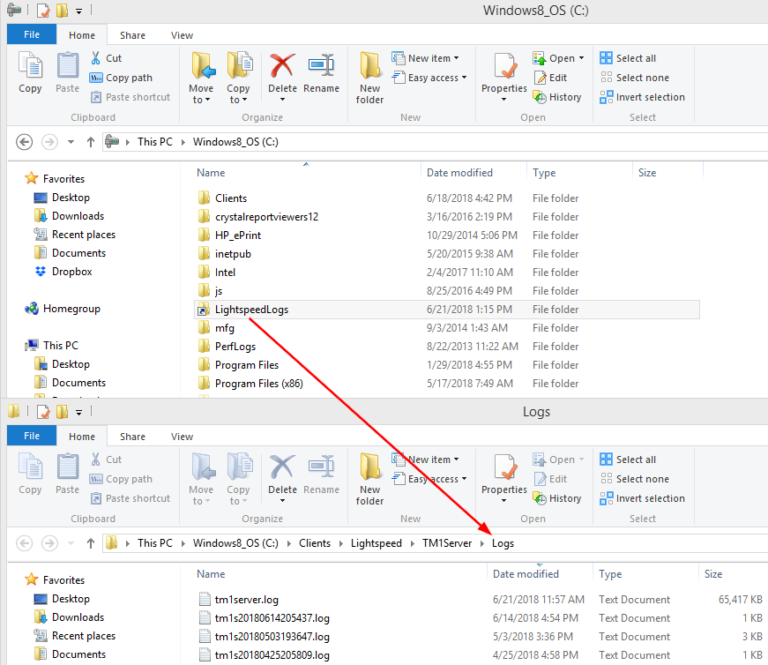Screen dimensions: 768x665
Task: Click Edit in top window ribbon
Action: pyautogui.click(x=551, y=78)
